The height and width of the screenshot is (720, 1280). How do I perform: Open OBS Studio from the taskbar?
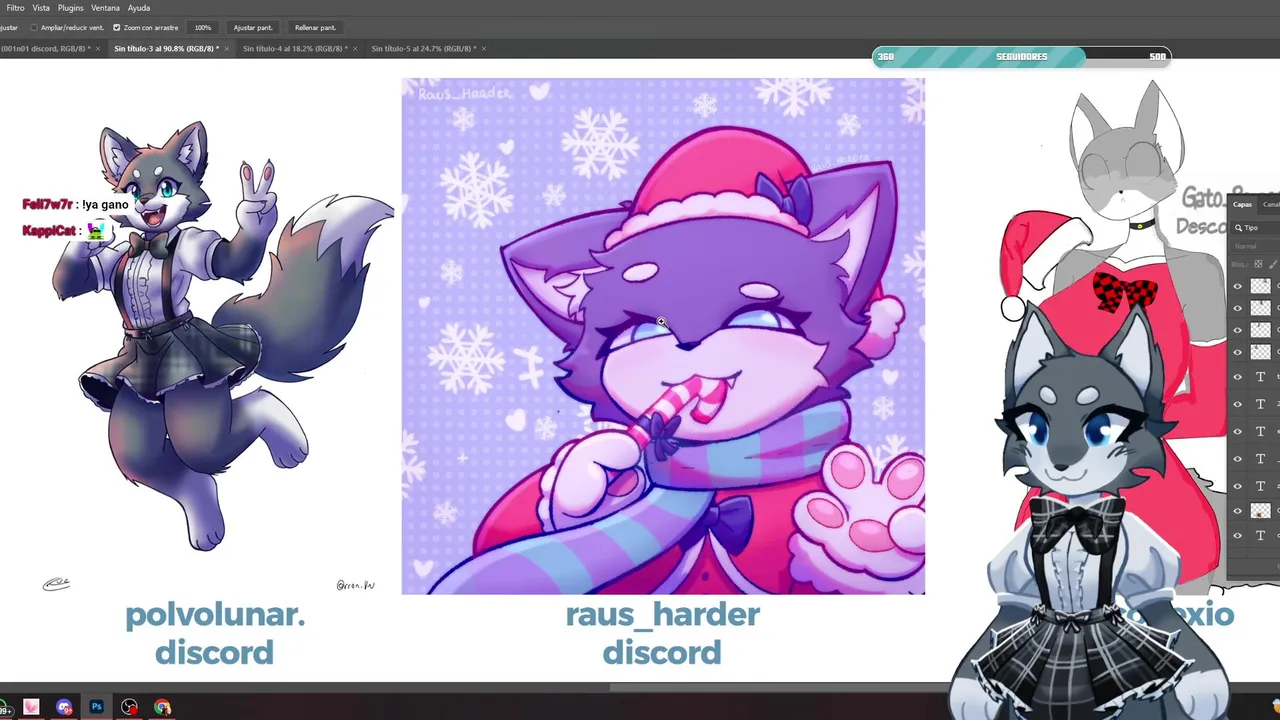click(129, 707)
